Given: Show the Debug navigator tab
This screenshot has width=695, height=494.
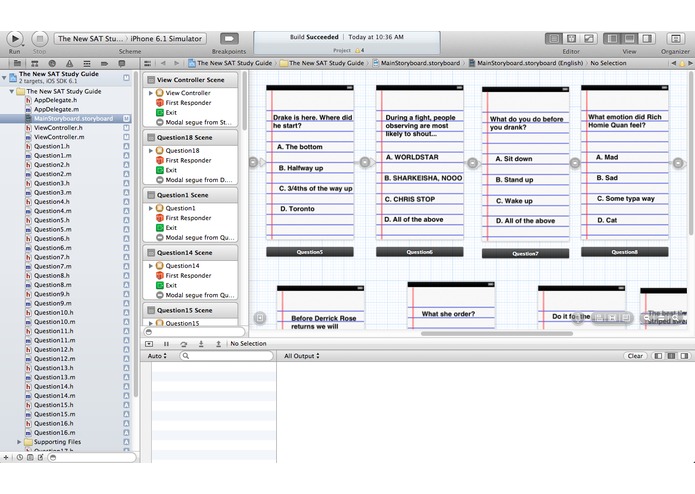Looking at the screenshot, I should click(x=87, y=63).
